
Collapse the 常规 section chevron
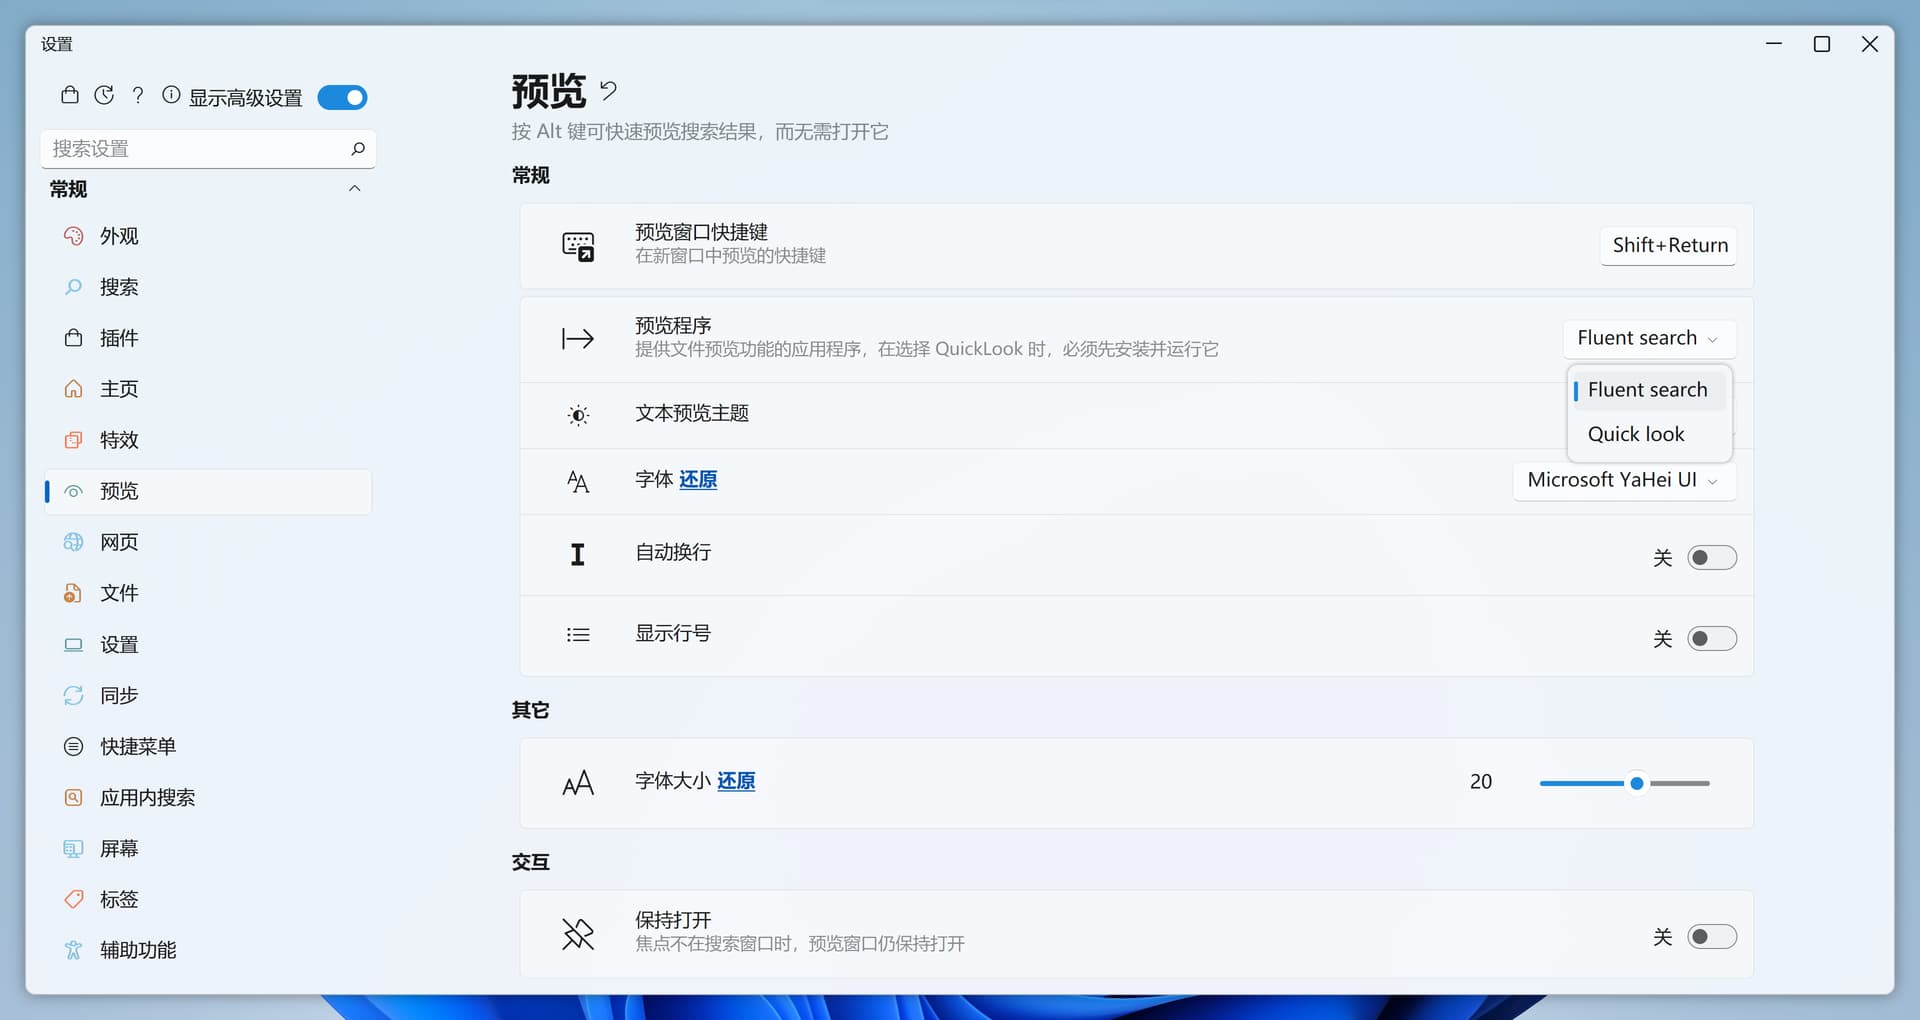354,189
